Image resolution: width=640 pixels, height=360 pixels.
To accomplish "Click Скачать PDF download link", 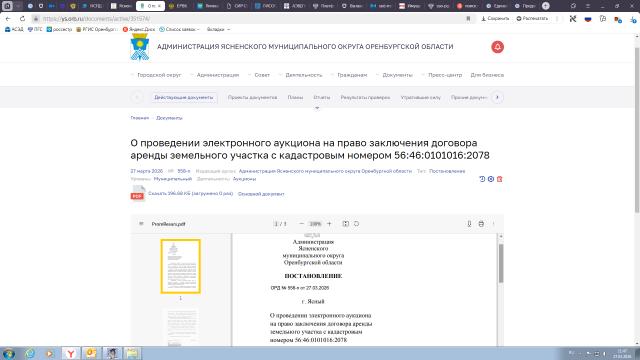I will click(x=190, y=193).
